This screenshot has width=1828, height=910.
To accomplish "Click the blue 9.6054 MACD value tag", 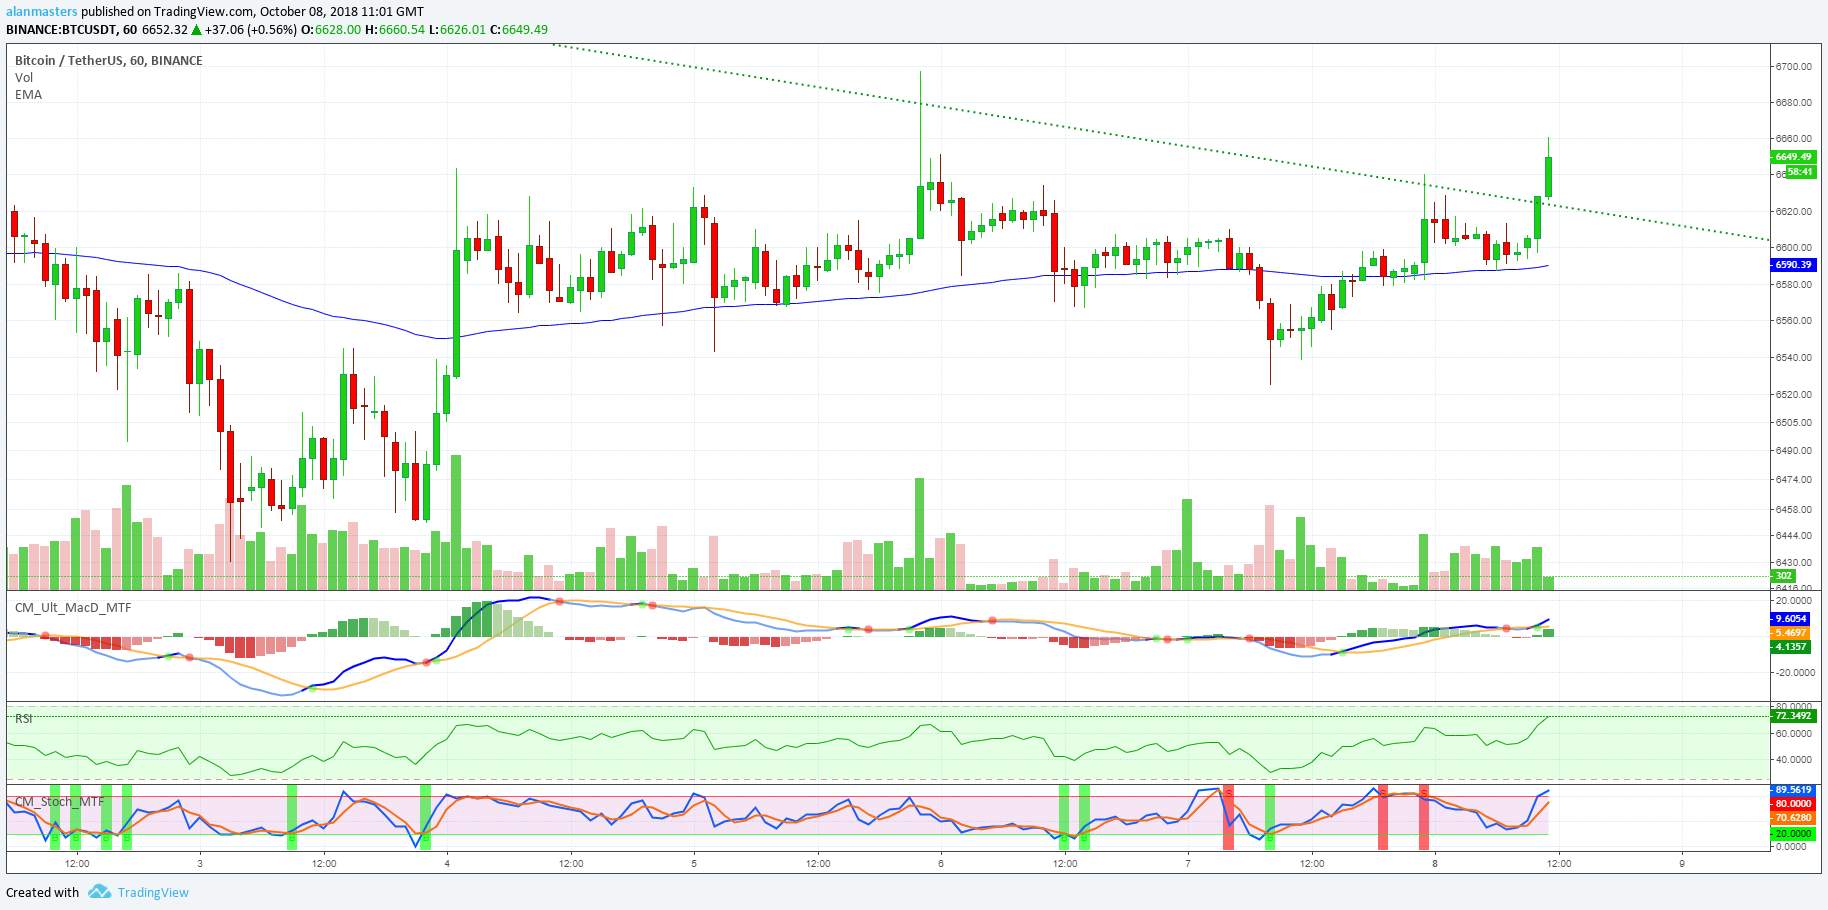I will 1790,619.
